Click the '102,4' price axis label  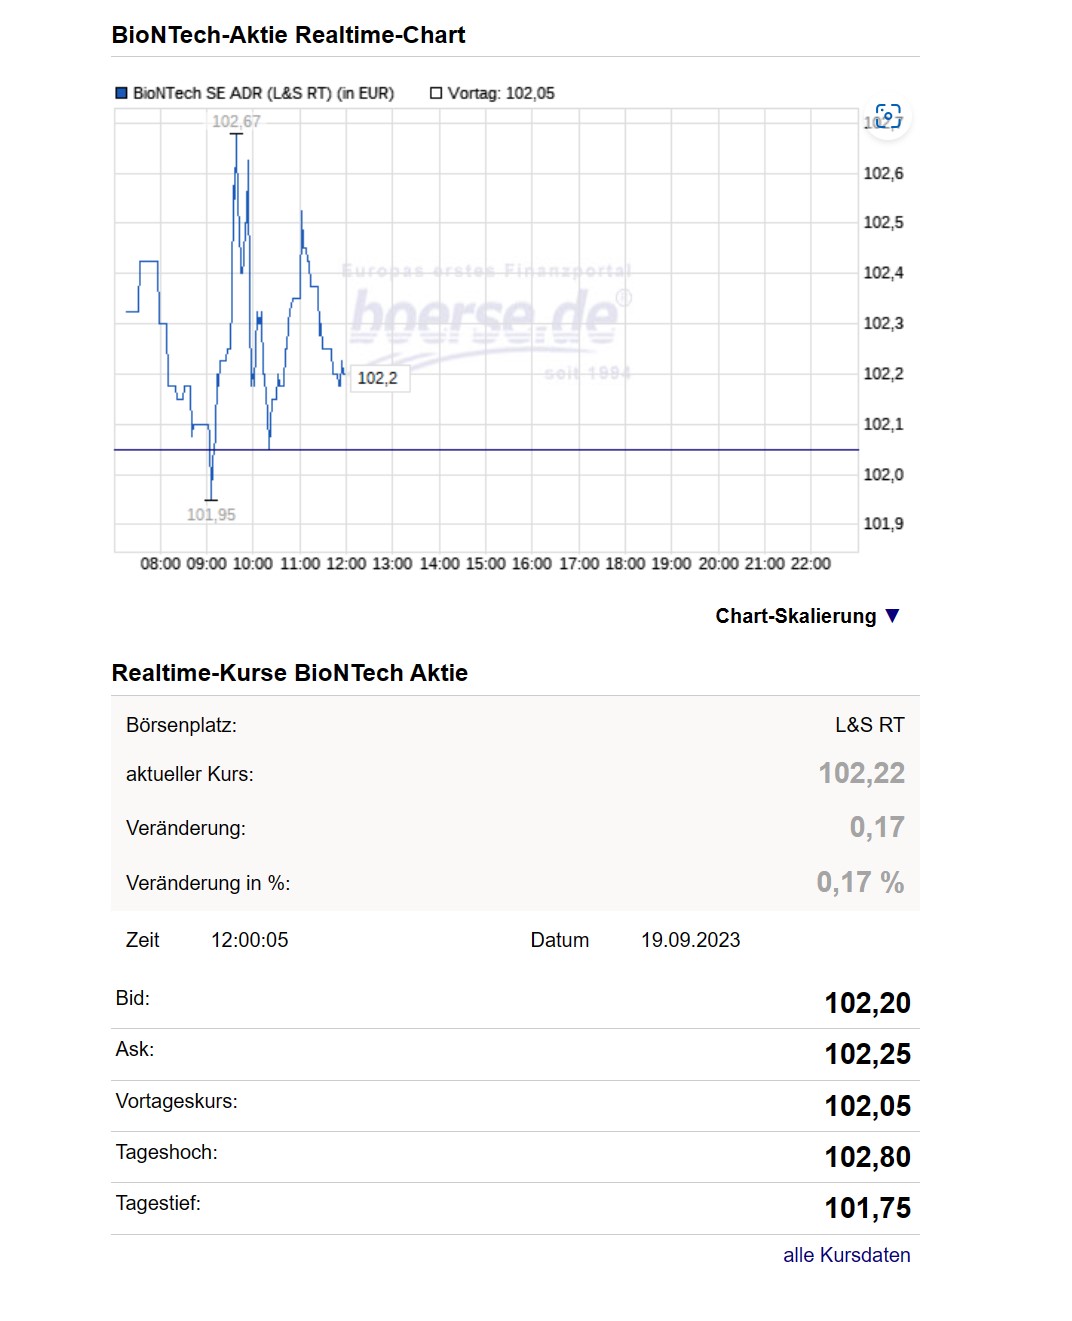coord(883,272)
